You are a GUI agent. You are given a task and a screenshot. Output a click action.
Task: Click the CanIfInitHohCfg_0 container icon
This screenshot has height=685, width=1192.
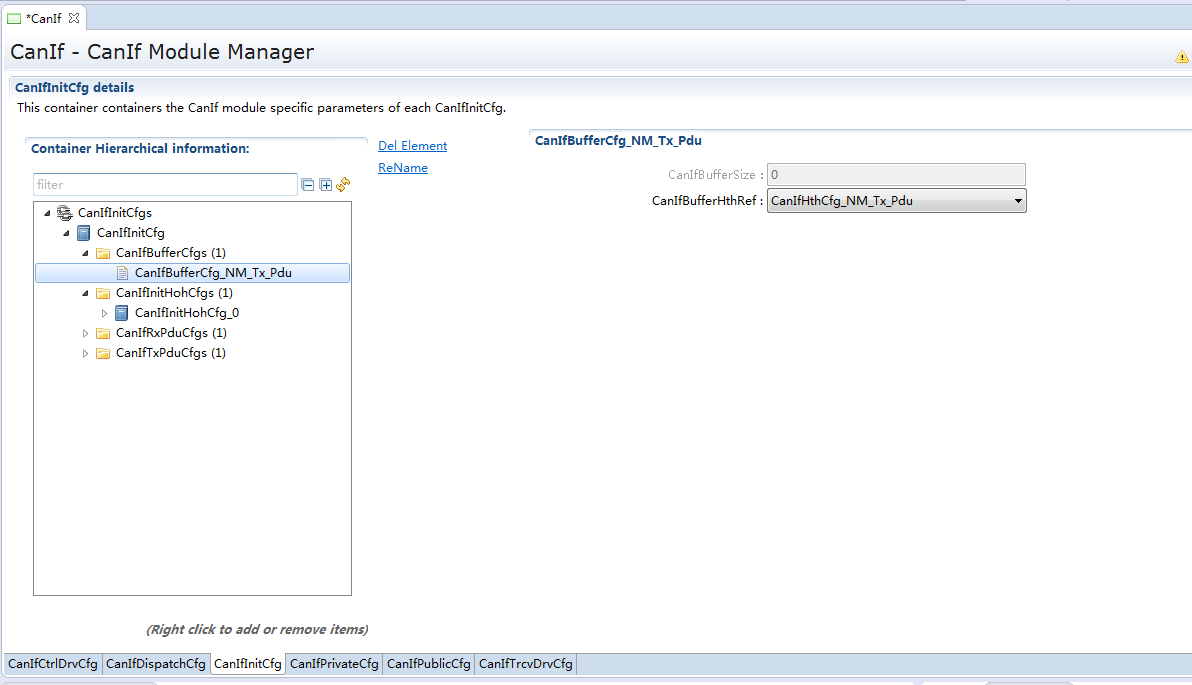(x=122, y=313)
